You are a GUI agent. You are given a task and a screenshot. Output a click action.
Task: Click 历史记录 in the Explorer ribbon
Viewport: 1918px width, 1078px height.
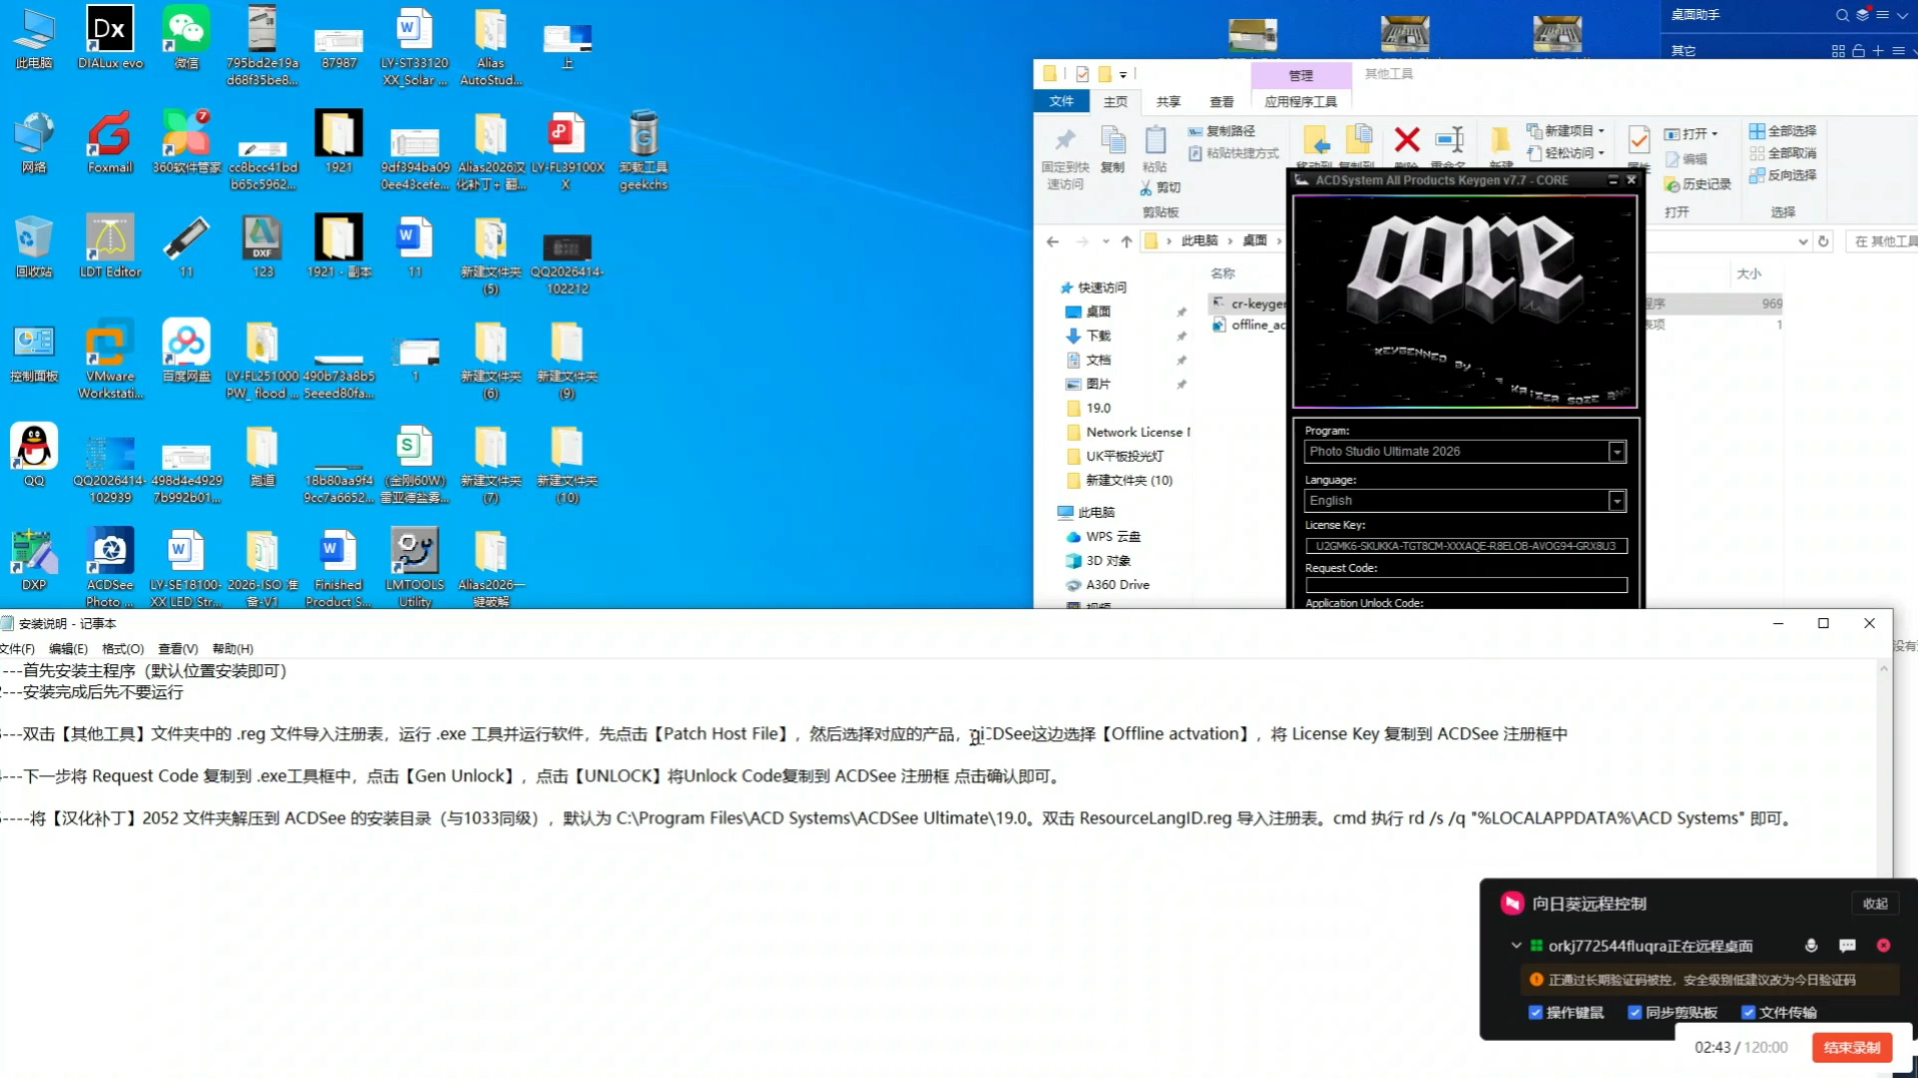tap(1697, 184)
